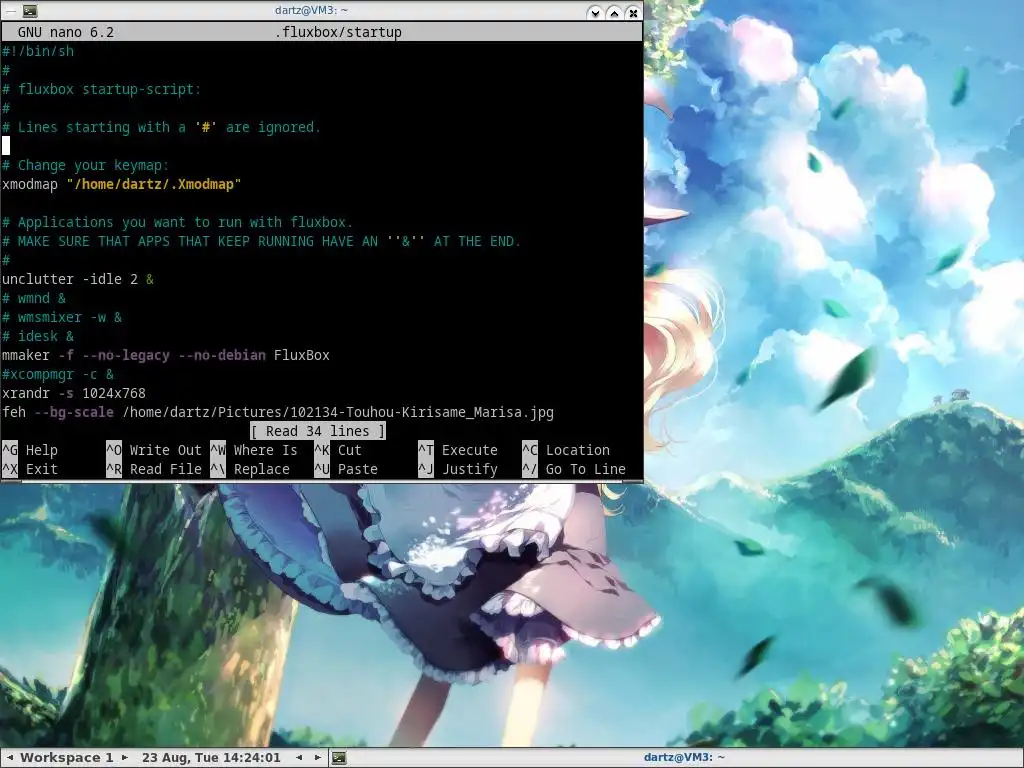1024x768 pixels.
Task: Switch to next workspace arrow in toolbar
Action: (x=125, y=758)
